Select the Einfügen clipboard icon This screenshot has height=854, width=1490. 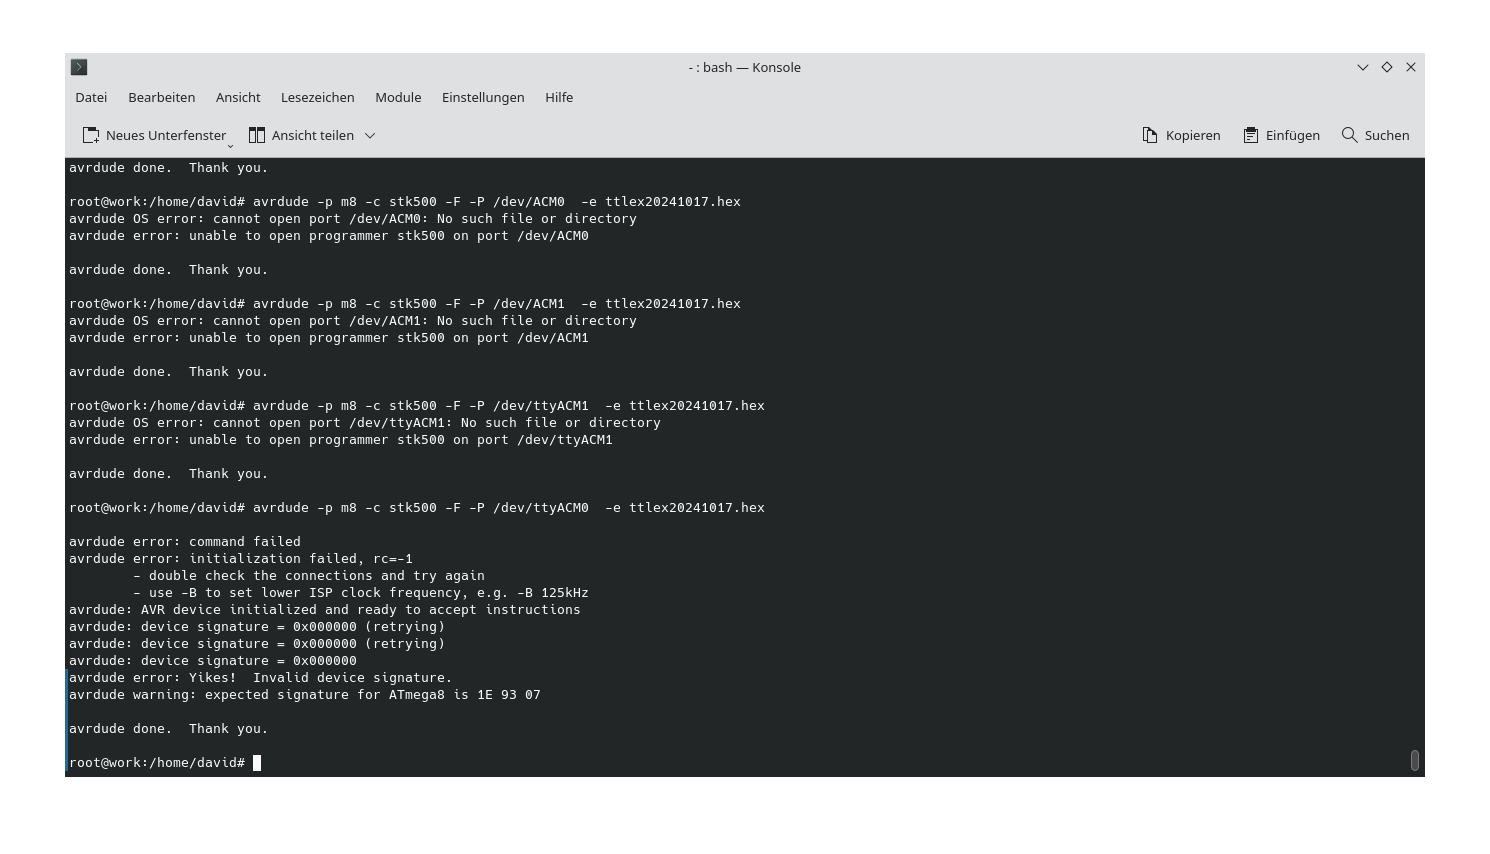point(1249,134)
